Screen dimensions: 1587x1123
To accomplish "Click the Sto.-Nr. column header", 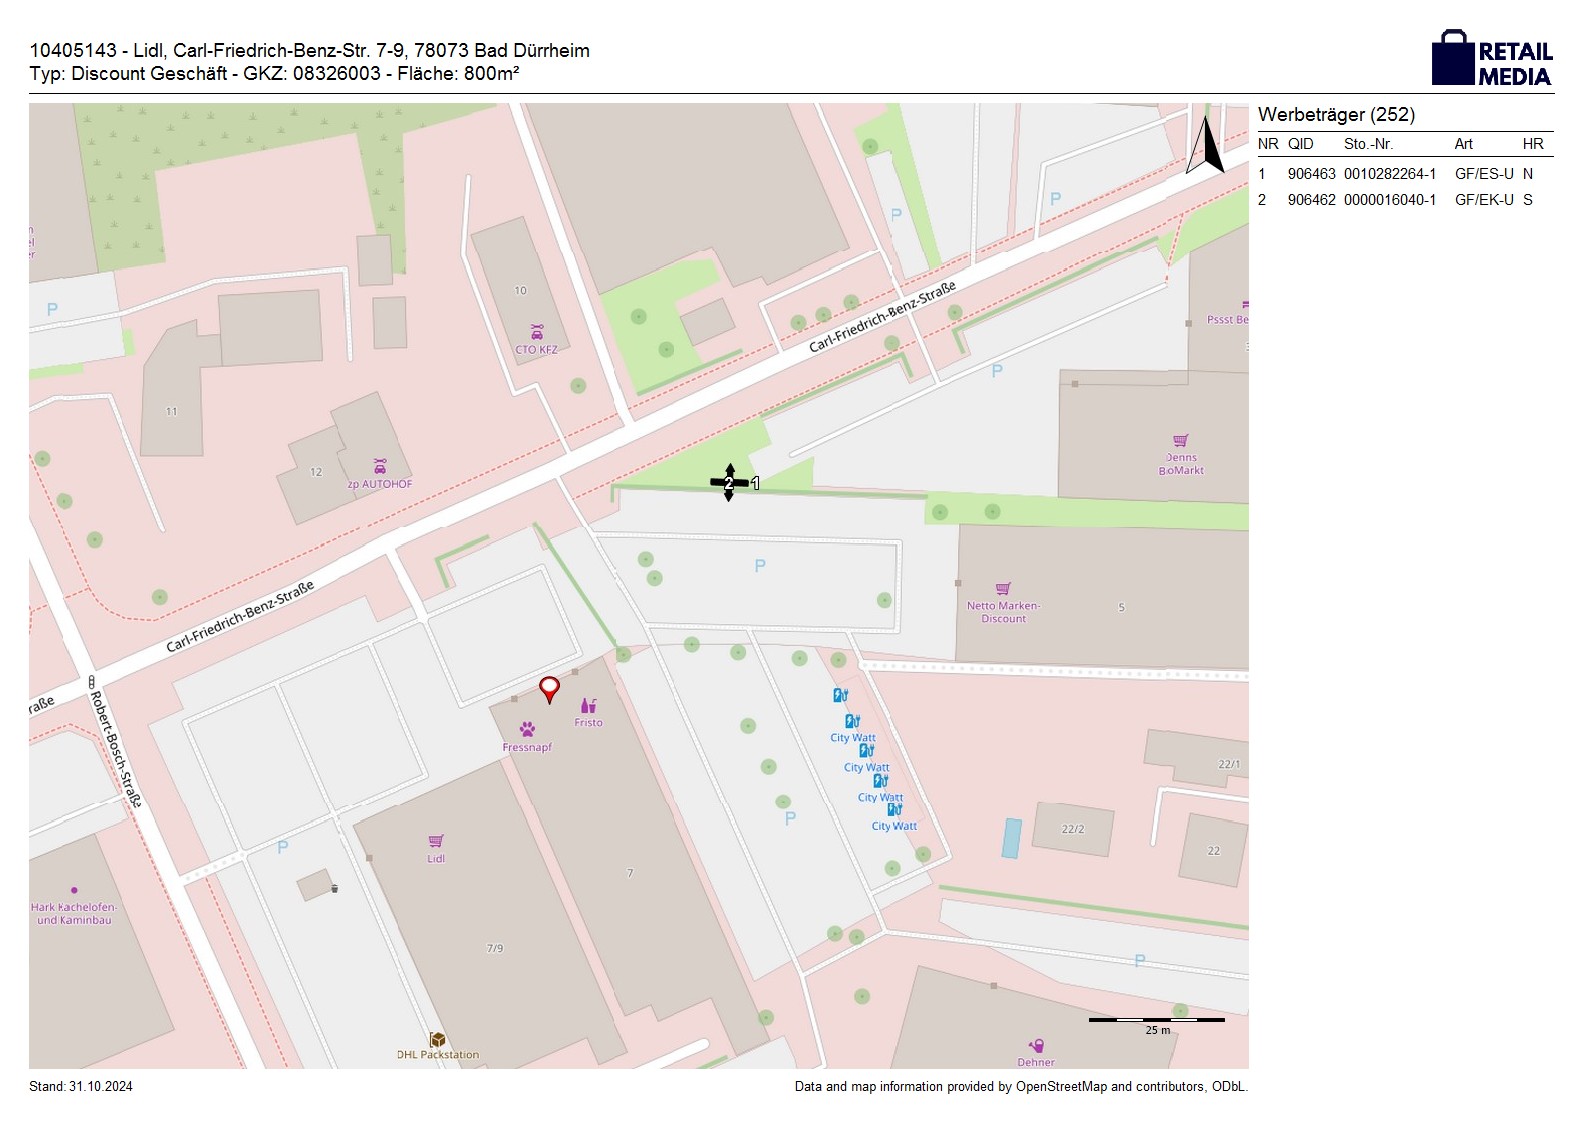I will point(1368,144).
